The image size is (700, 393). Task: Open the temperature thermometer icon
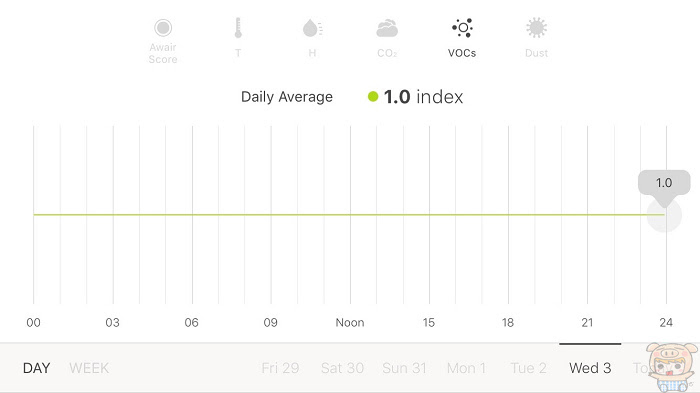tap(238, 28)
